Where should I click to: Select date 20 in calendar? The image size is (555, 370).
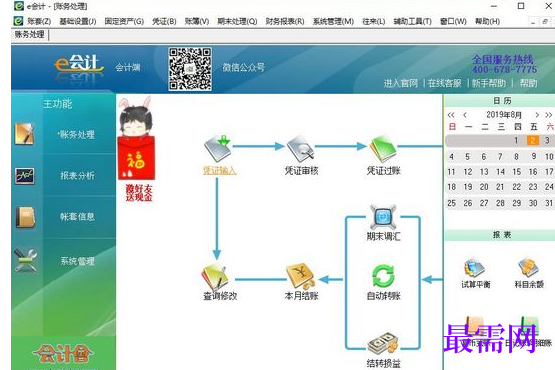click(484, 187)
